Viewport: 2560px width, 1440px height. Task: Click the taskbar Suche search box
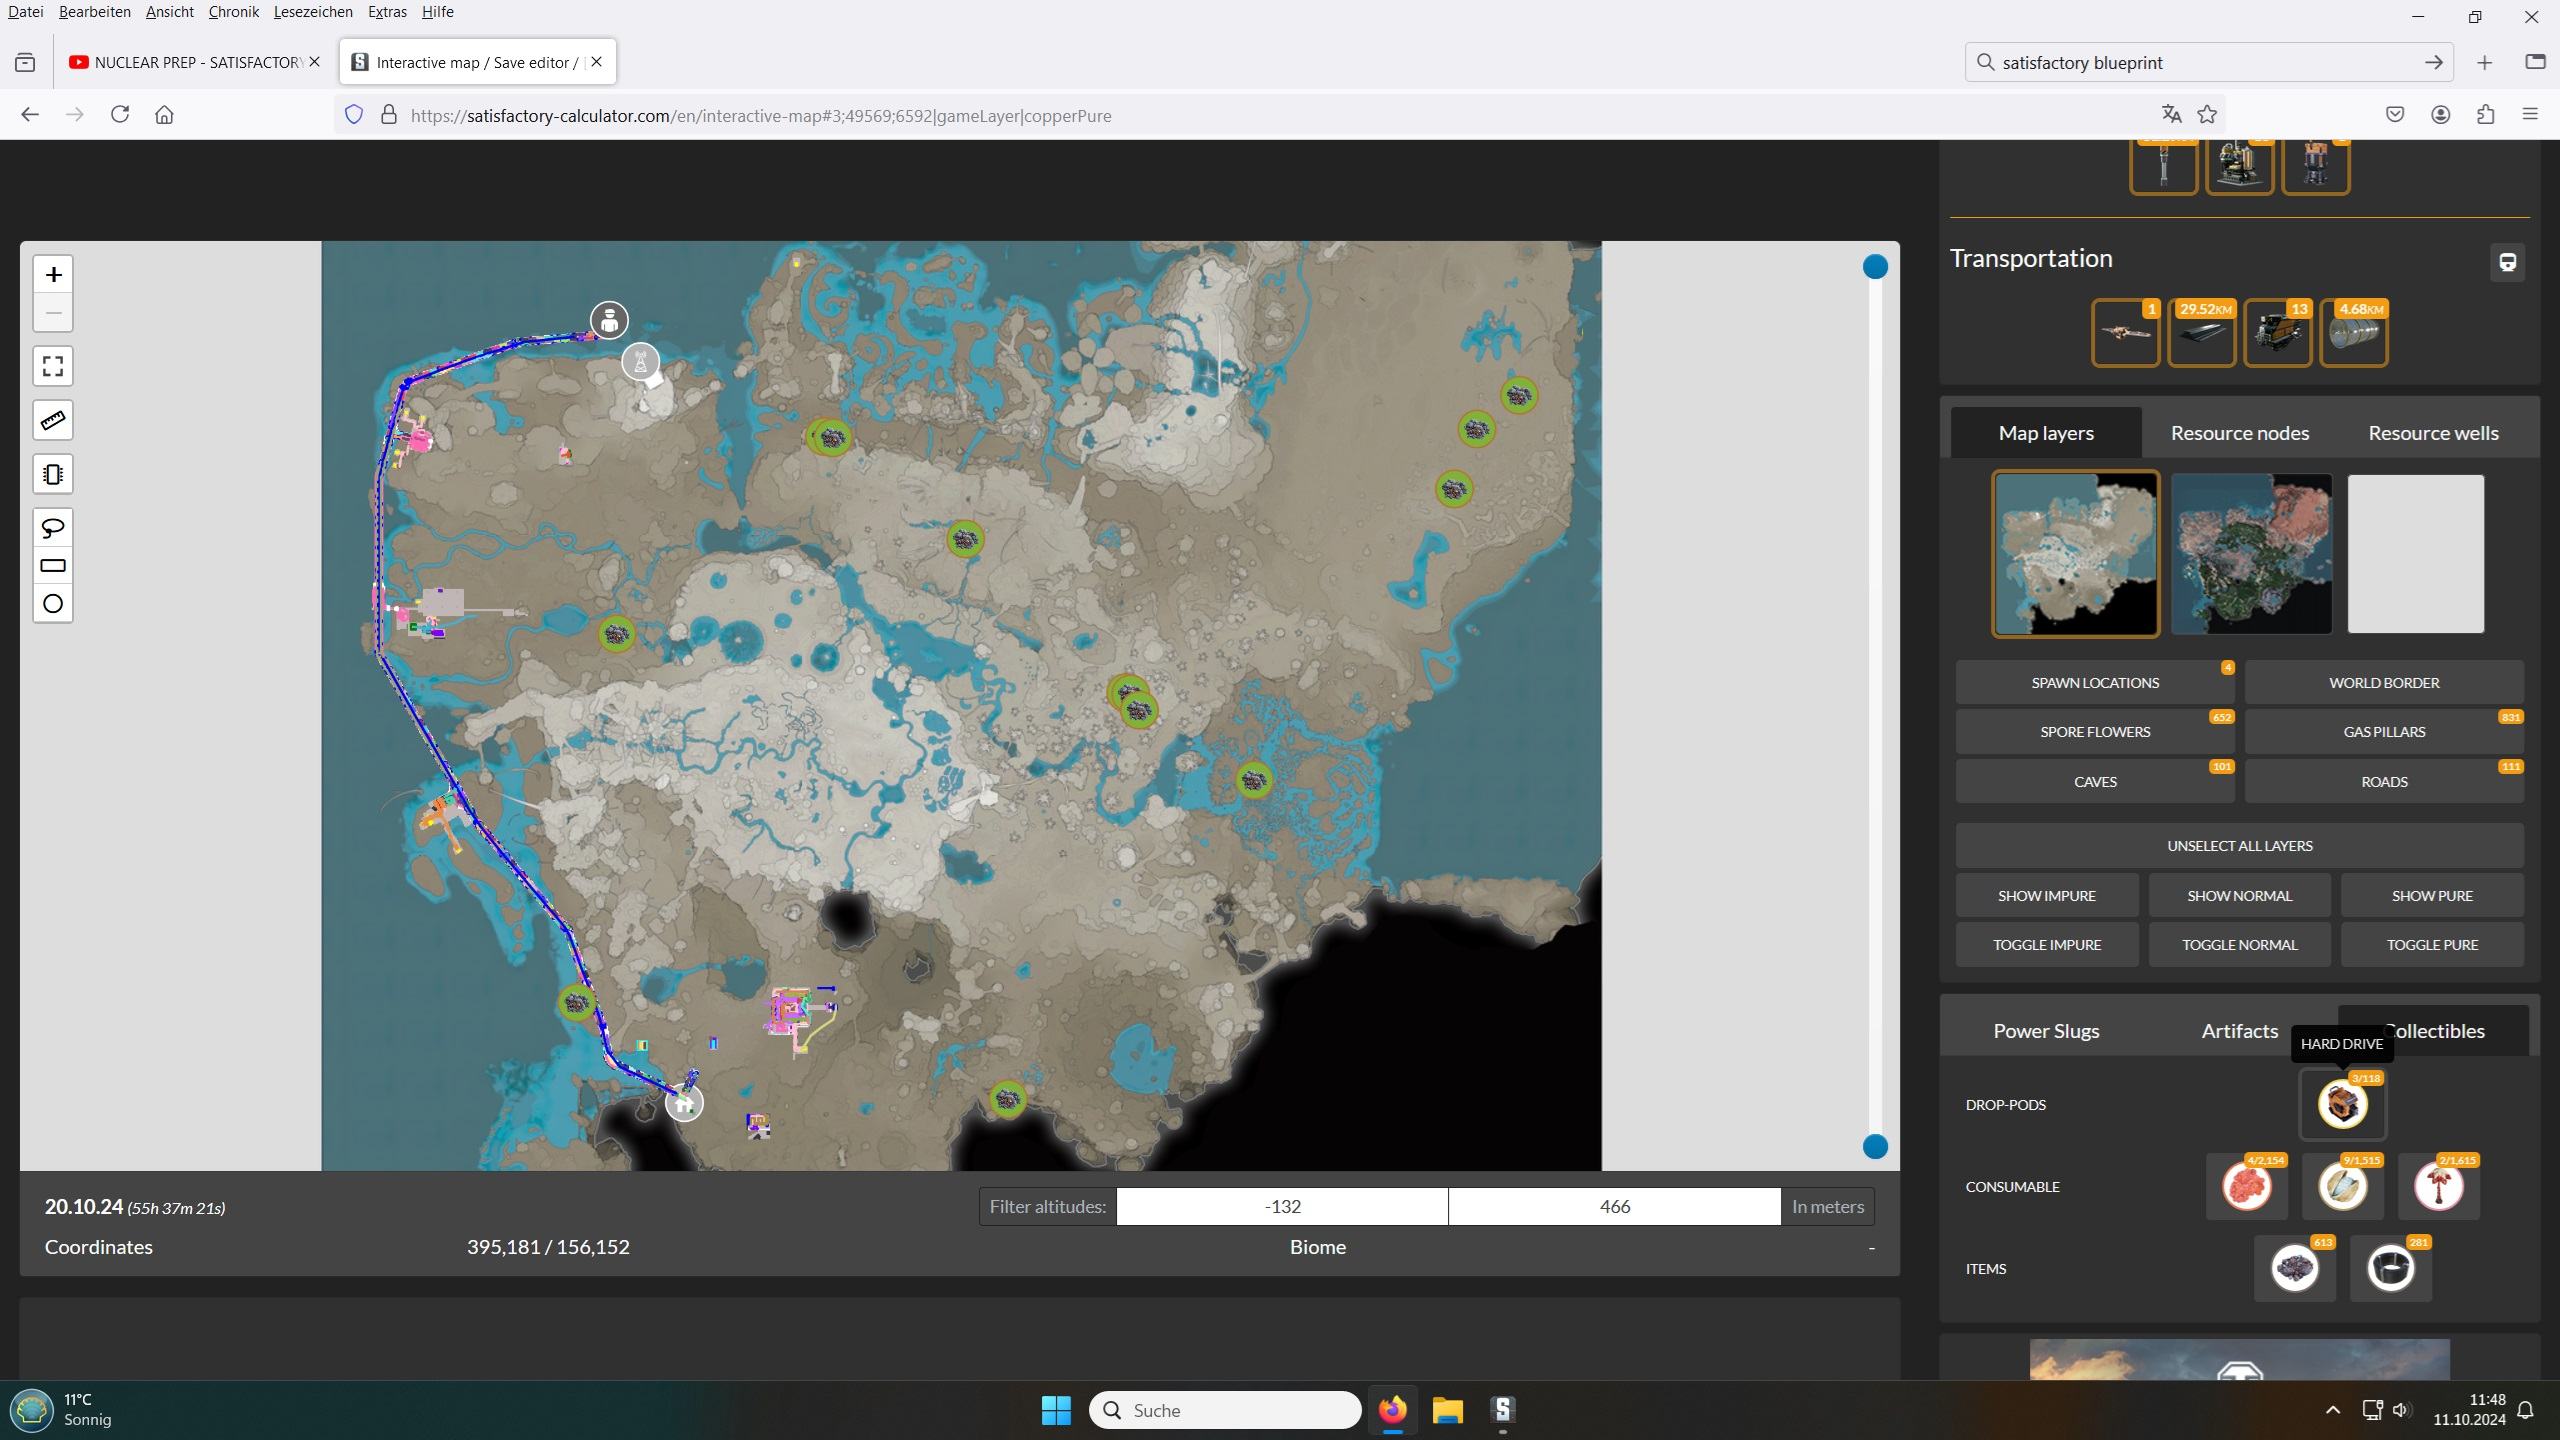[x=1225, y=1410]
